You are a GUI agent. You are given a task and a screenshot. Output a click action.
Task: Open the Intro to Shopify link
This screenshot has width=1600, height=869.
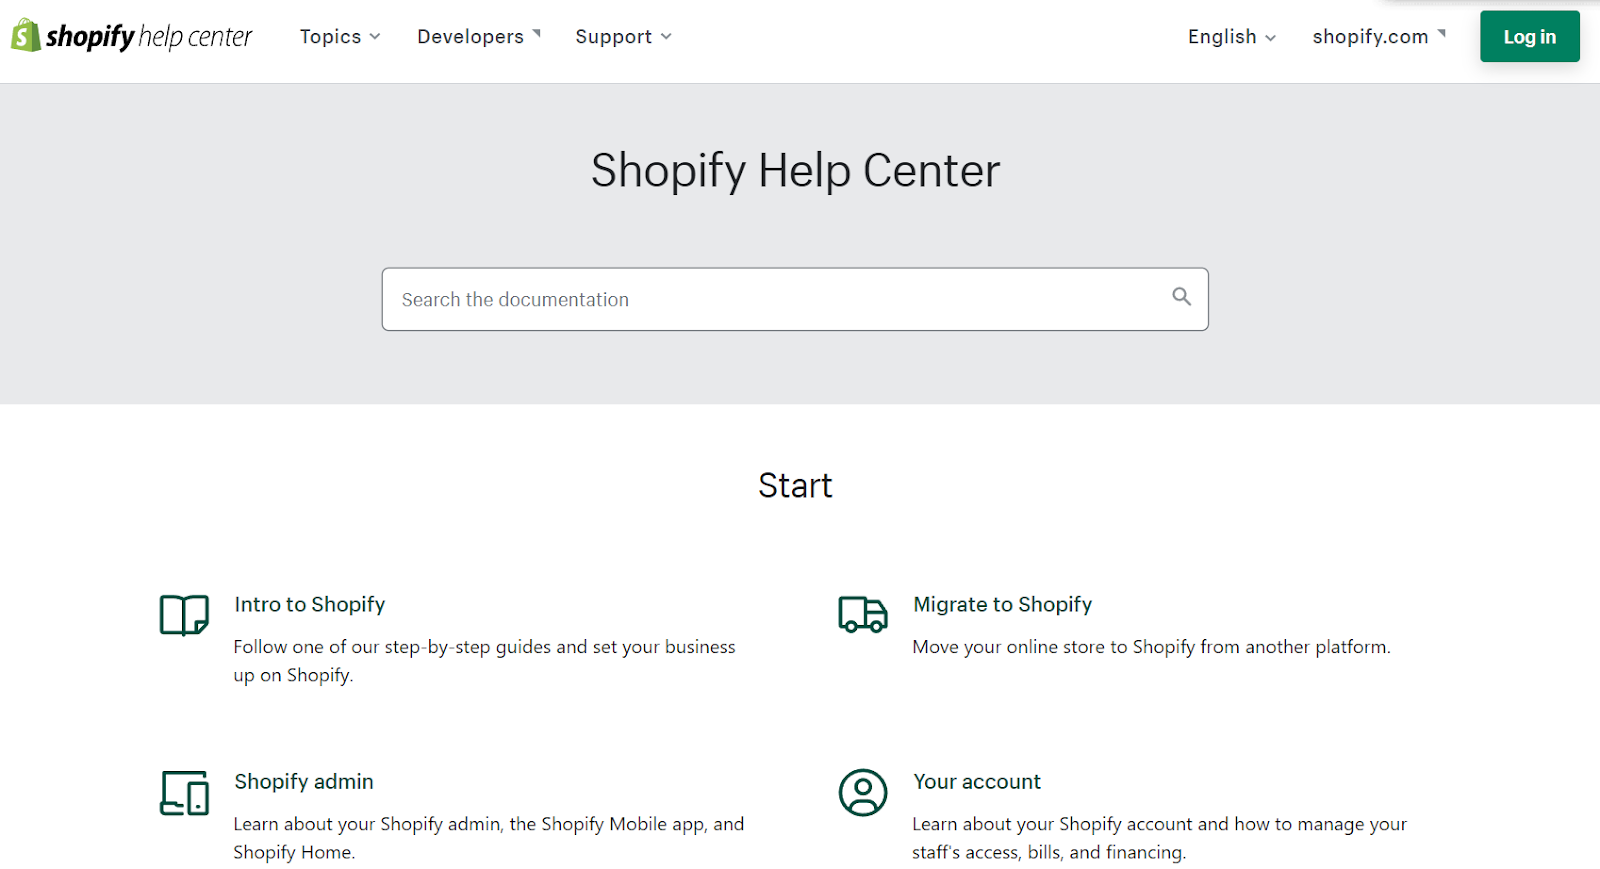click(x=310, y=604)
